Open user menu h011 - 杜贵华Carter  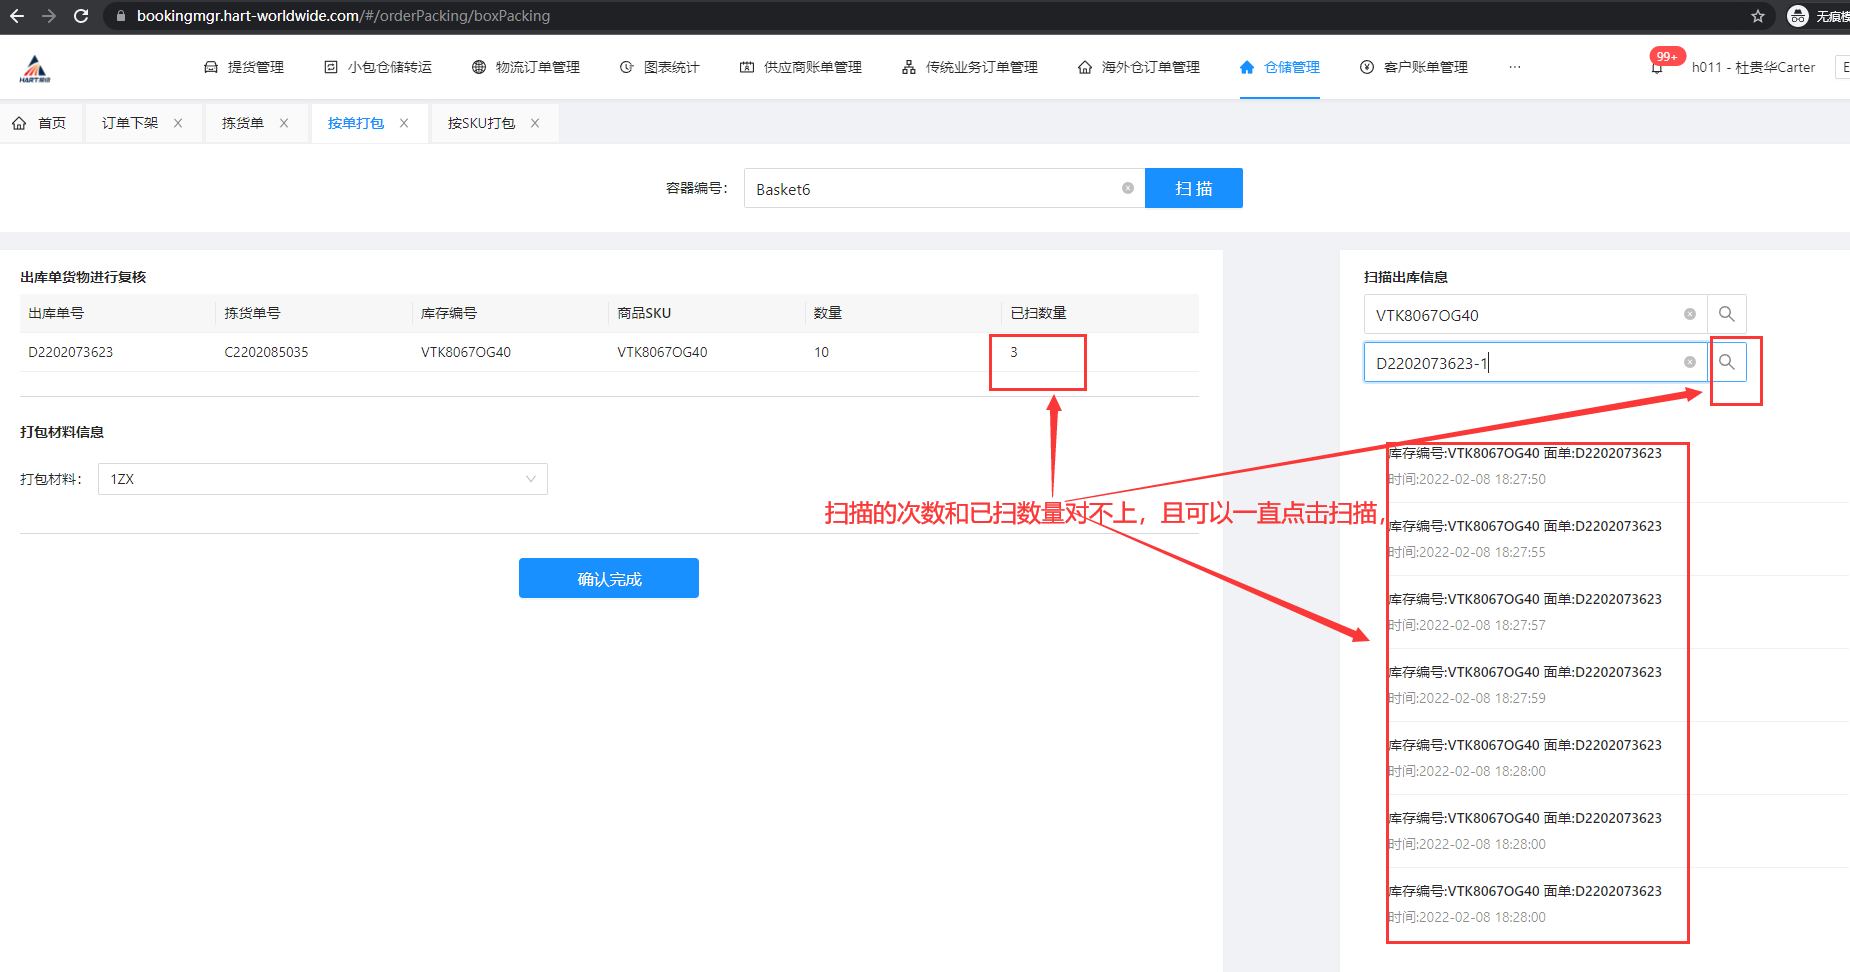(x=1752, y=67)
